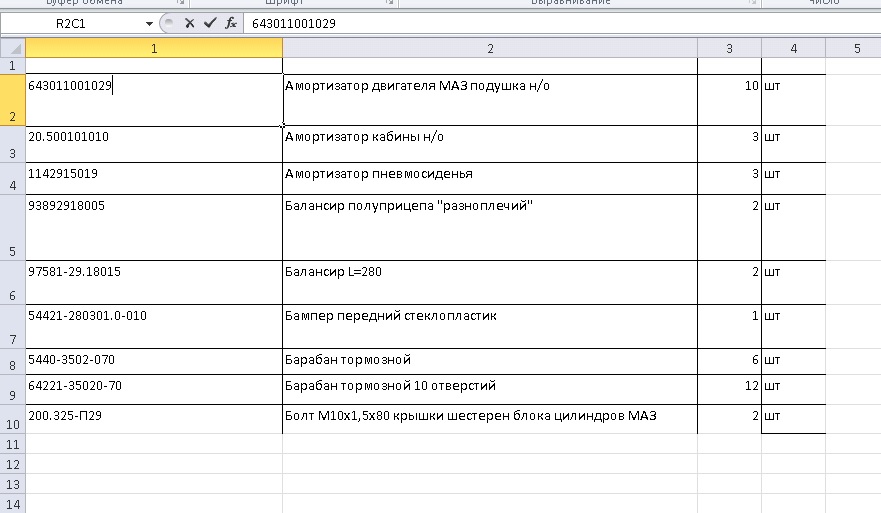881x513 pixels.
Task: Confirm entry with checkmark icon
Action: click(210, 23)
